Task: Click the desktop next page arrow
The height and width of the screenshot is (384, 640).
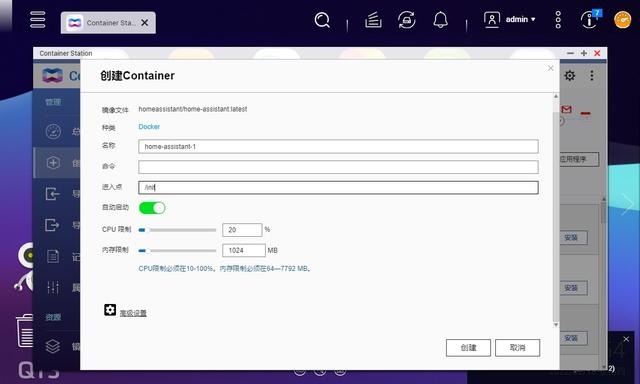Action: pyautogui.click(x=627, y=203)
